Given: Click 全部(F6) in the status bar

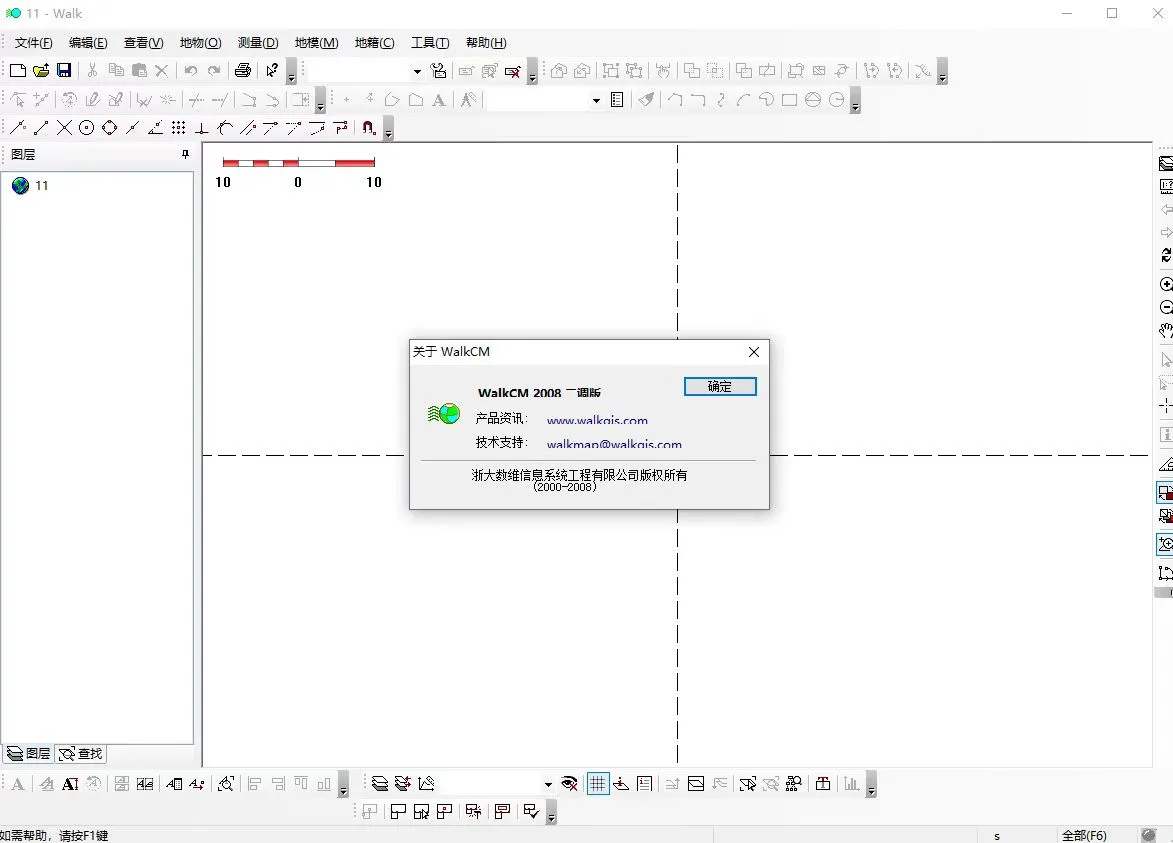Looking at the screenshot, I should (1084, 836).
